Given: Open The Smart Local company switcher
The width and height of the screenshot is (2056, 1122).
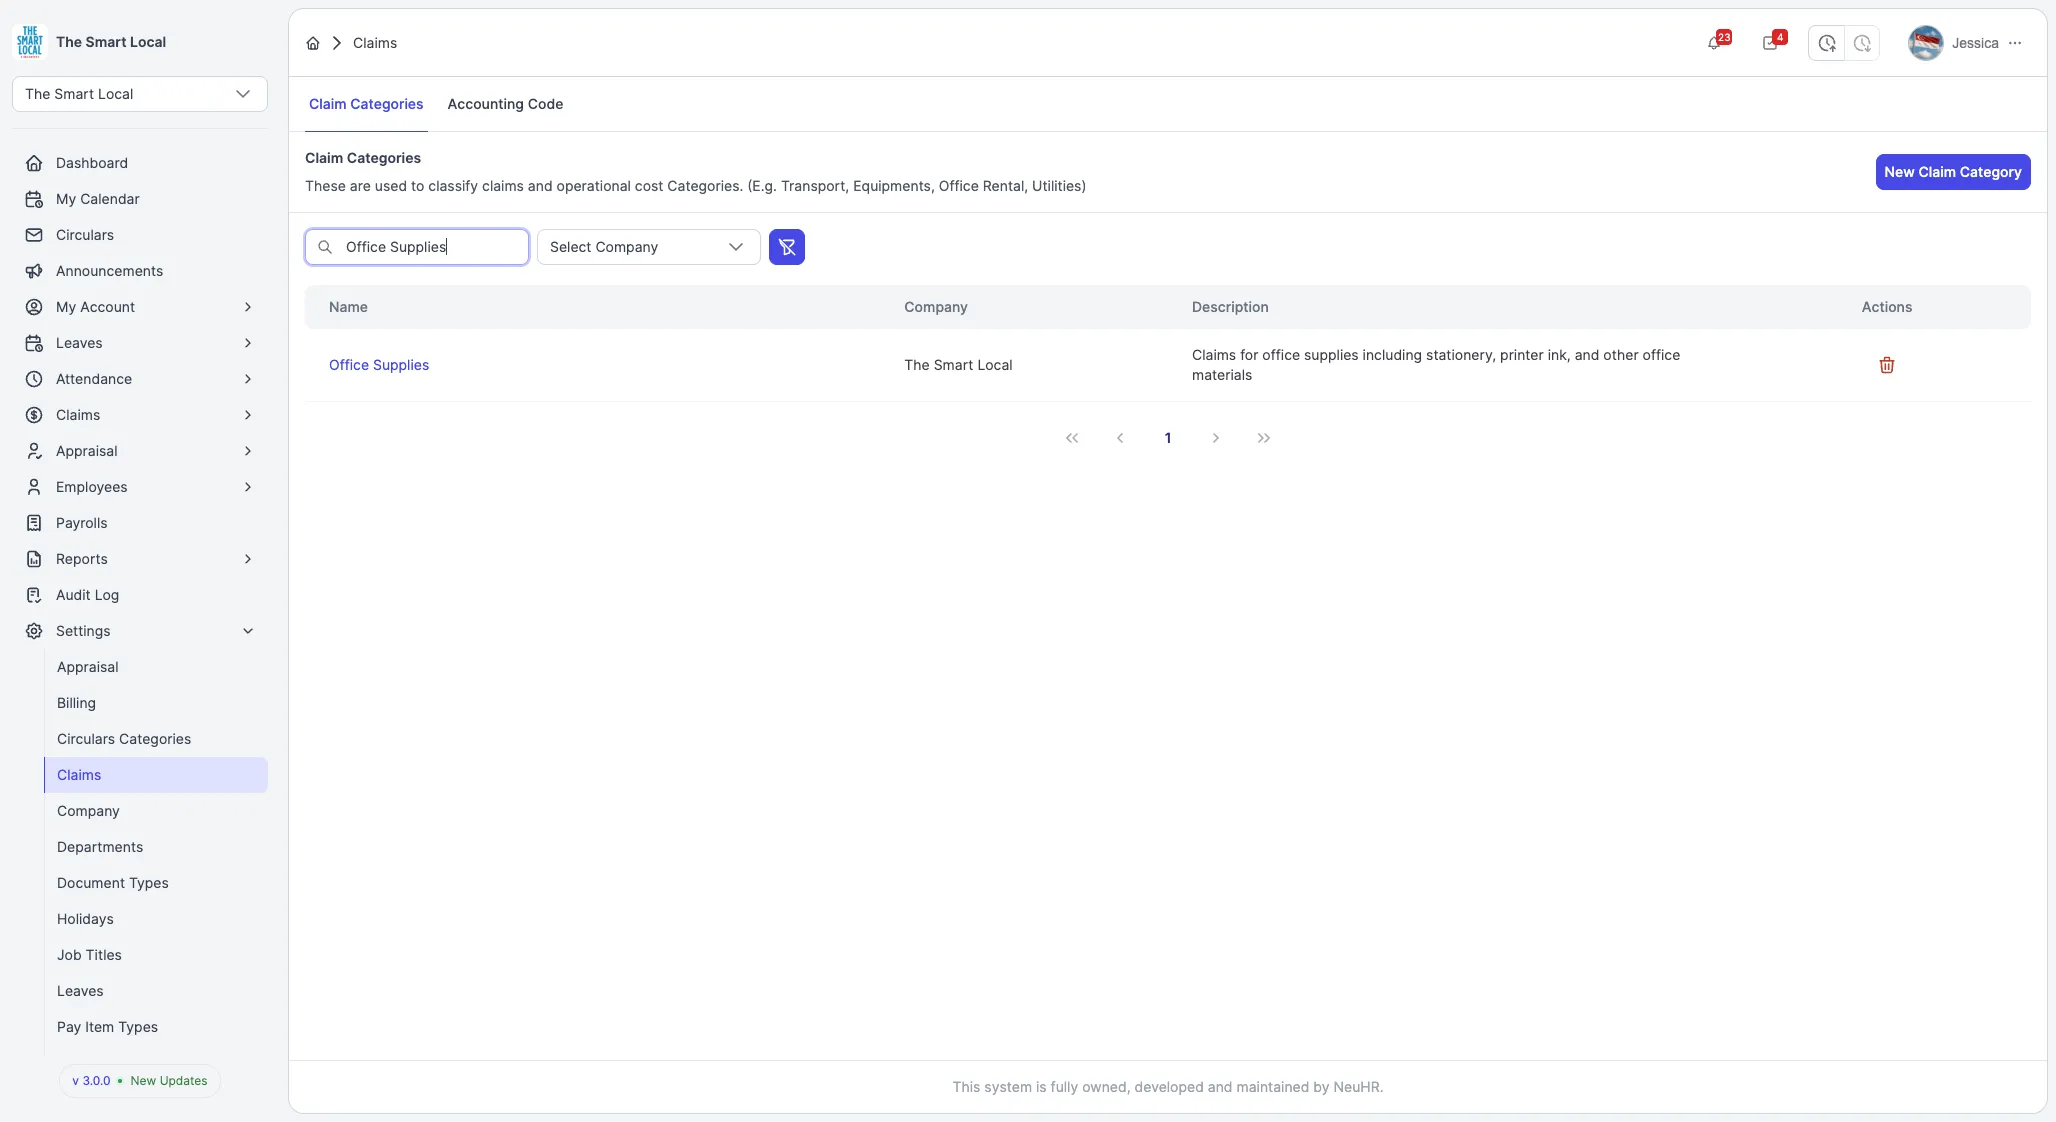Looking at the screenshot, I should click(x=140, y=94).
